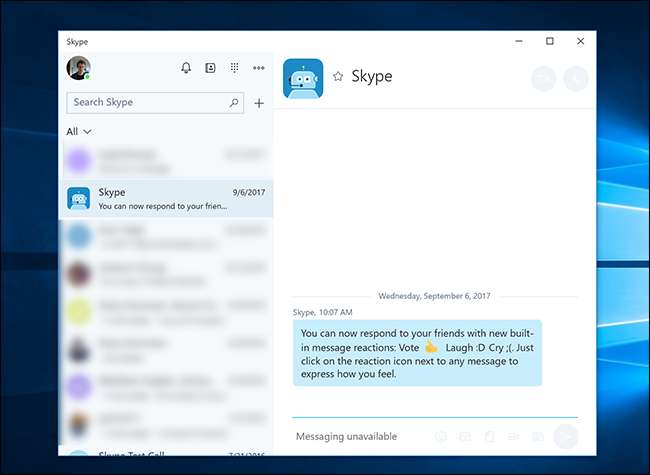This screenshot has width=650, height=475.
Task: Click the message about built-in message reactions
Action: pos(417,353)
